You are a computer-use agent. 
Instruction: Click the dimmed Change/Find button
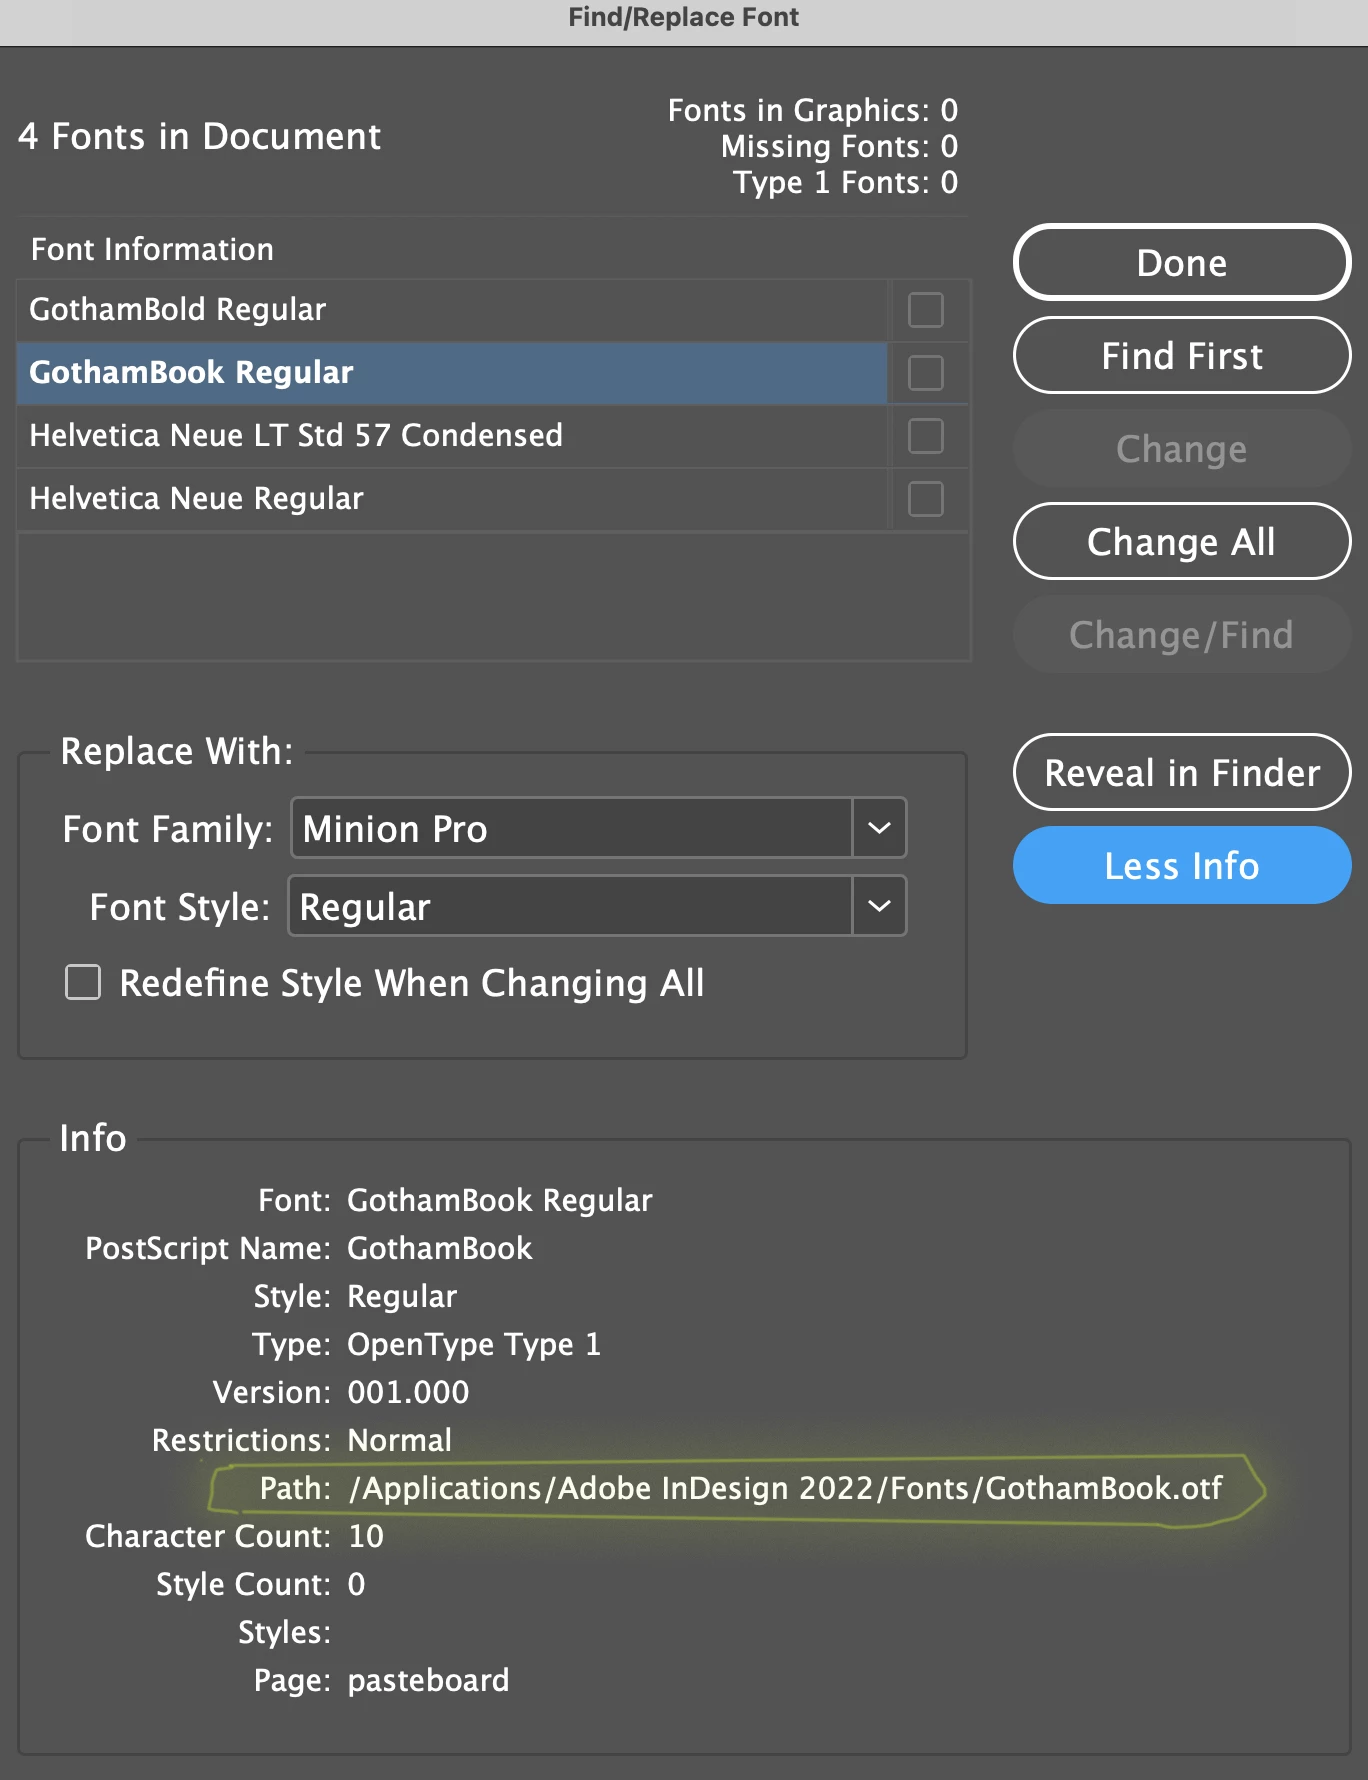coord(1182,634)
